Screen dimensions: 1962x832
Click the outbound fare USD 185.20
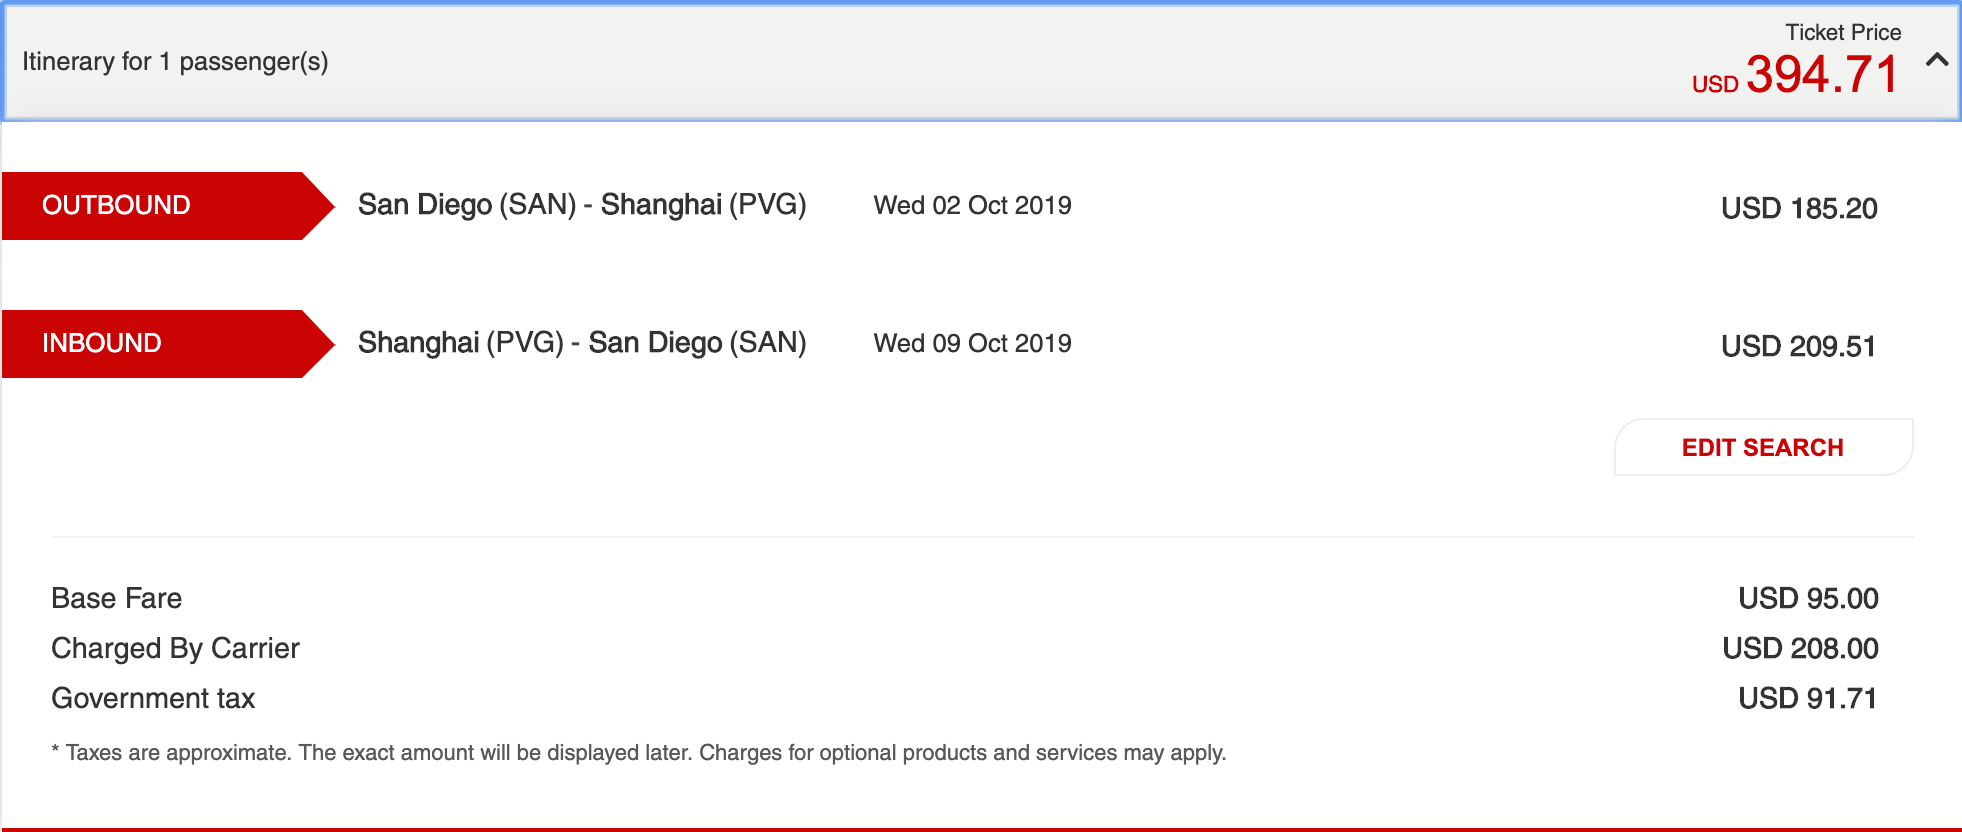[1798, 208]
